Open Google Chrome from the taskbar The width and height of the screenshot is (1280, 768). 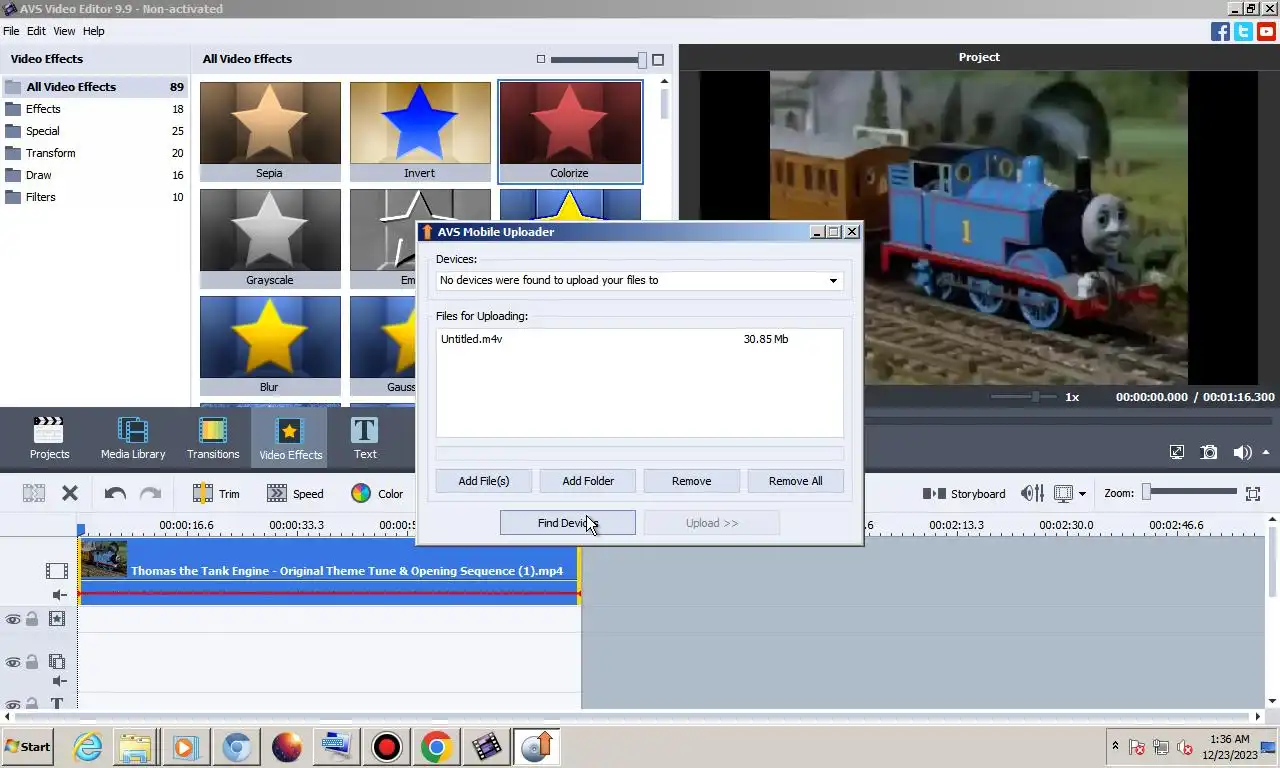(x=436, y=747)
